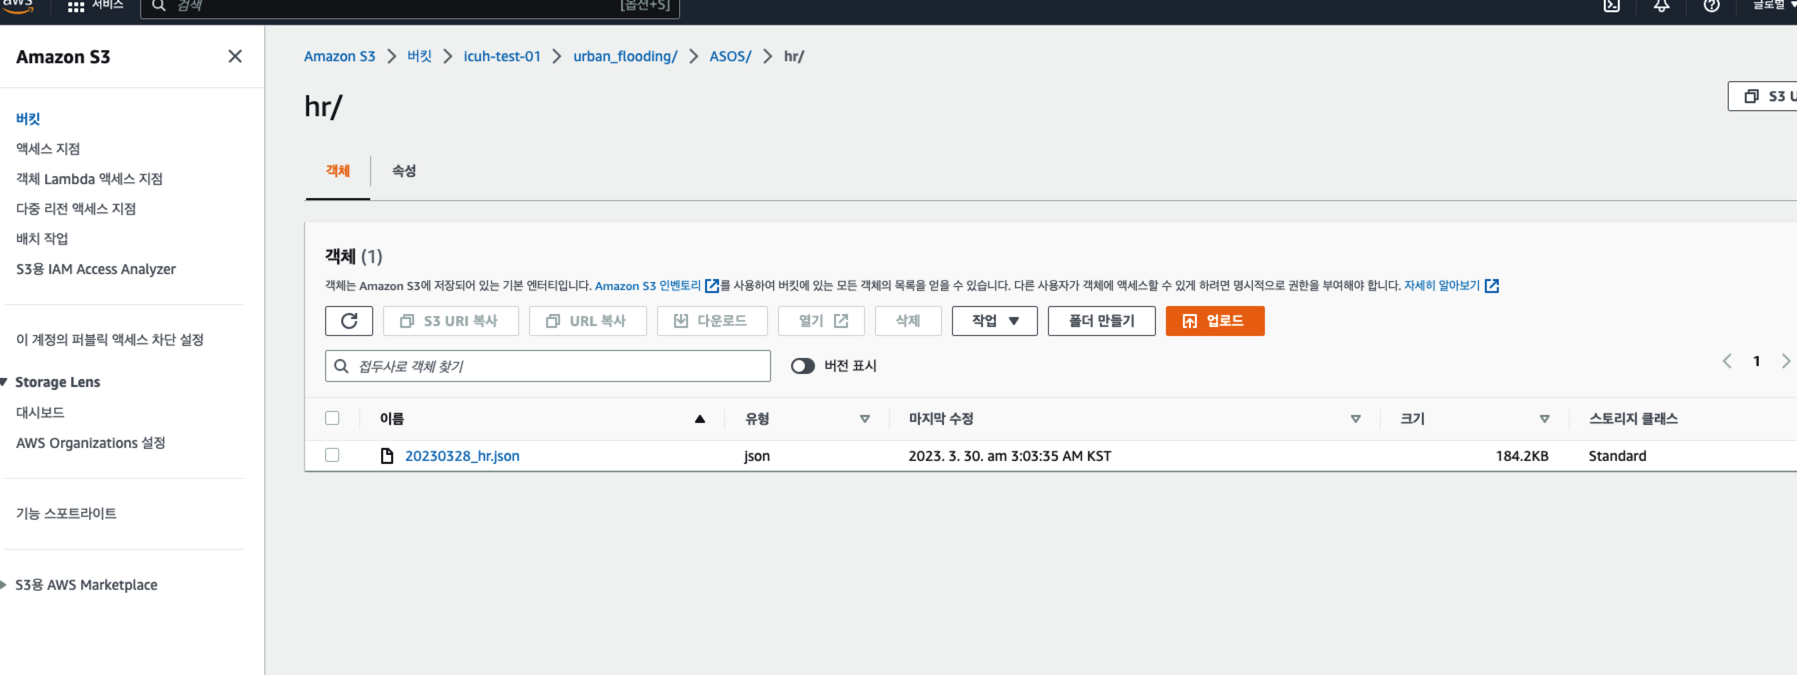Click the 삭제 button
Screen dimensions: 1797x675
click(908, 321)
